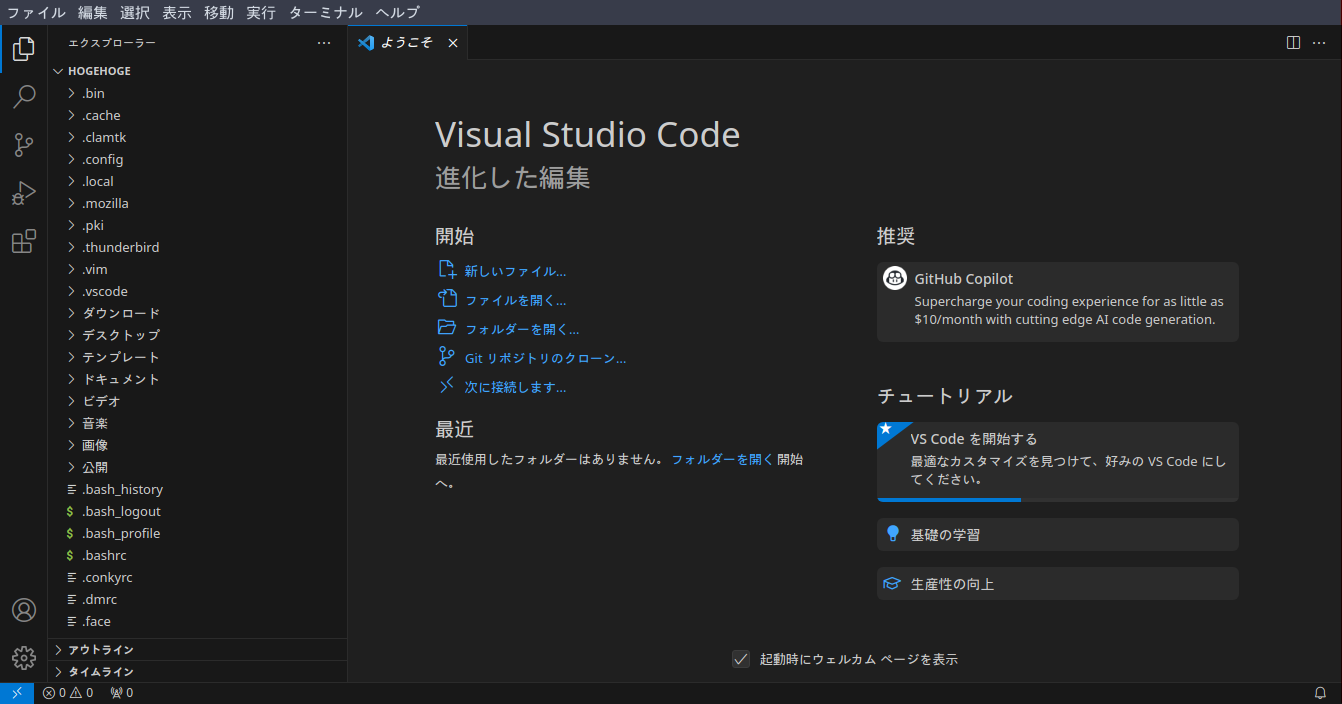The height and width of the screenshot is (704, 1342).
Task: Open the Source Control view icon
Action: pos(24,145)
